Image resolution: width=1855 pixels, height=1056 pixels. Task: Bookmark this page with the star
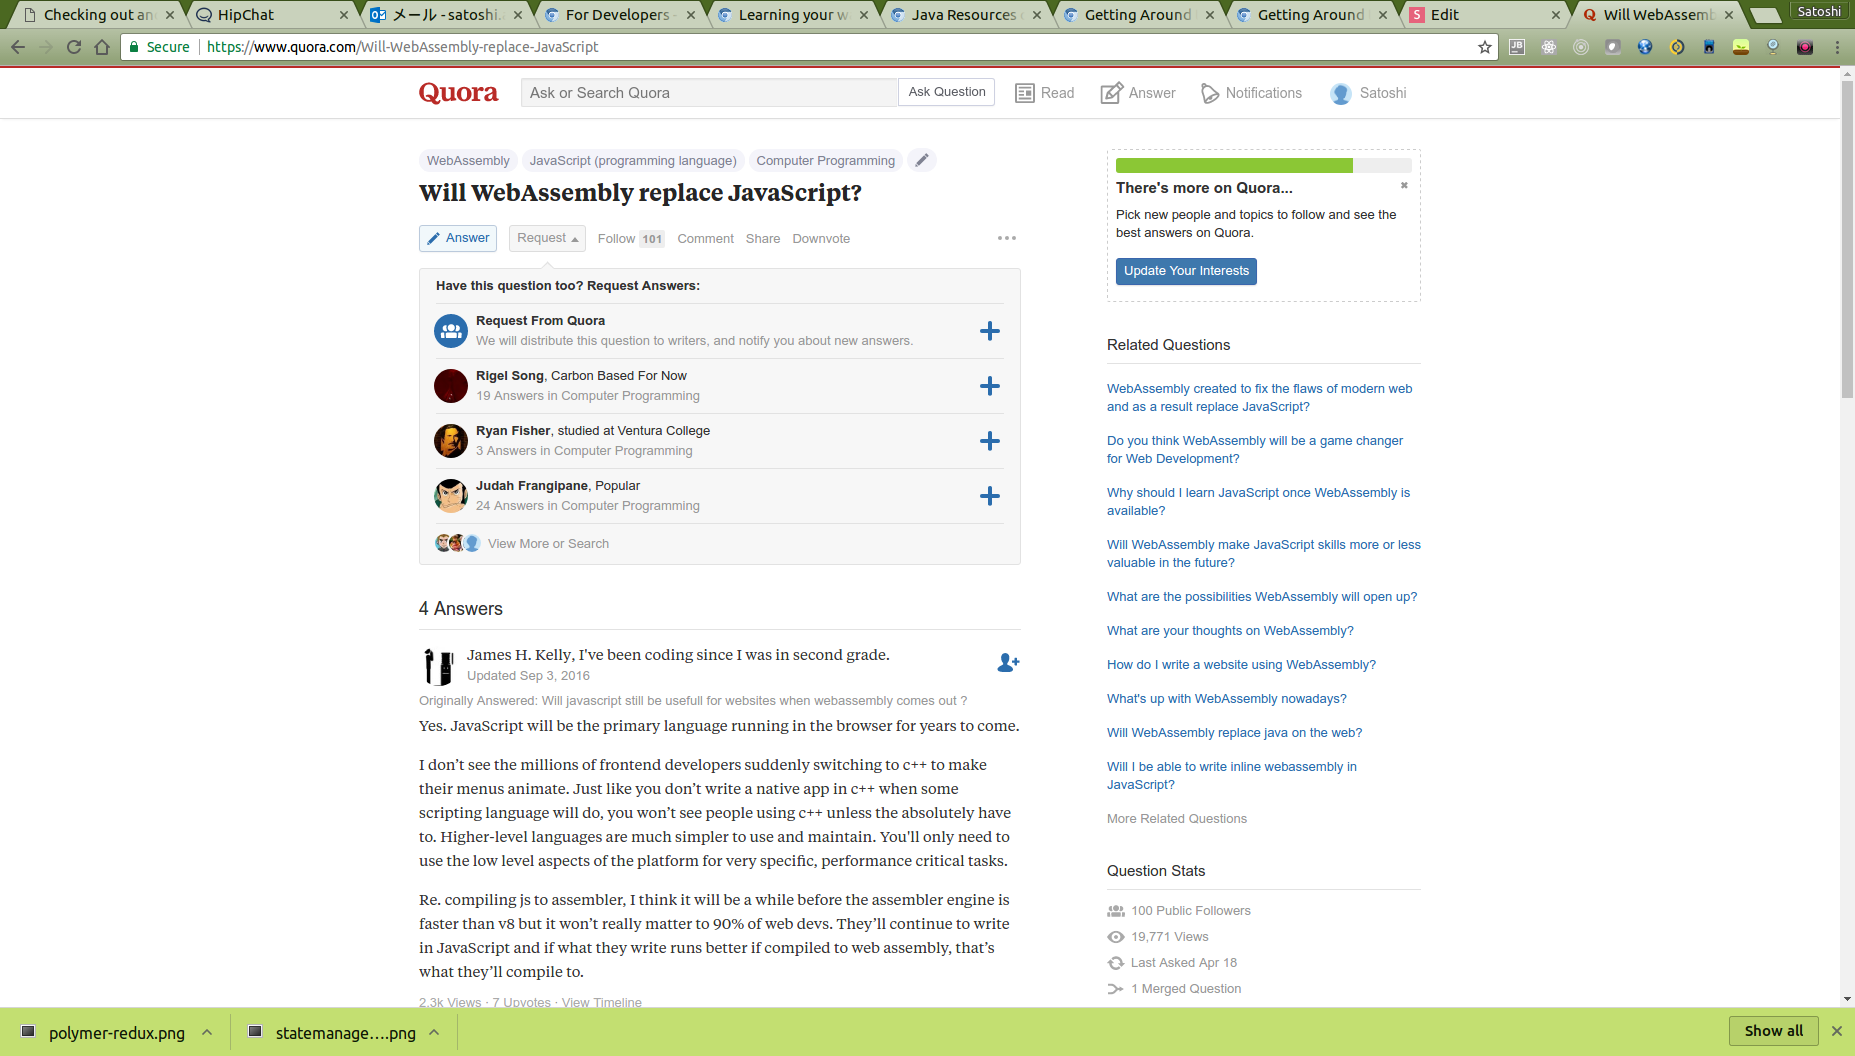pyautogui.click(x=1484, y=47)
